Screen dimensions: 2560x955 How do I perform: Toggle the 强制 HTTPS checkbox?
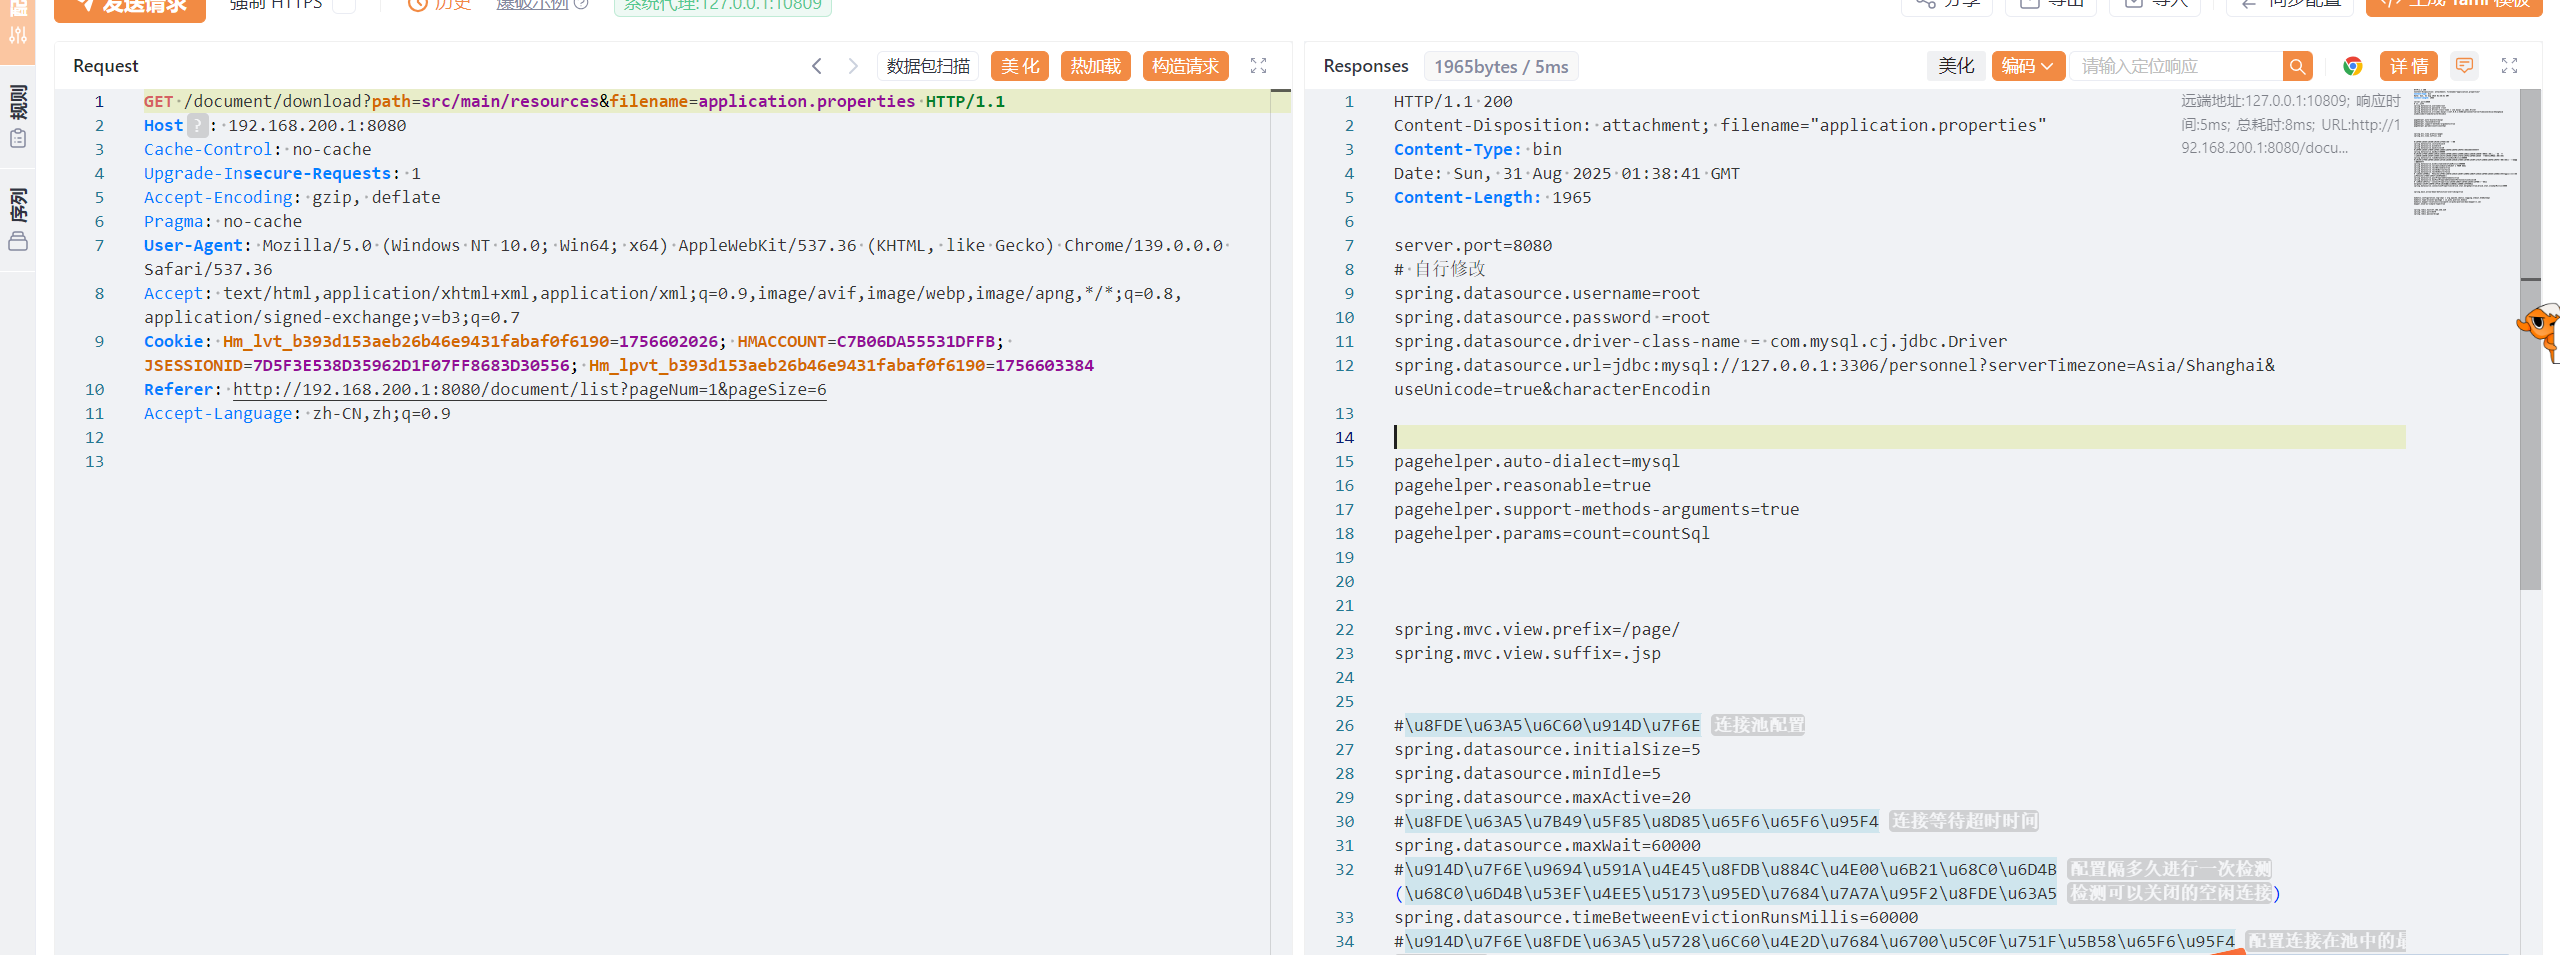pos(344,5)
